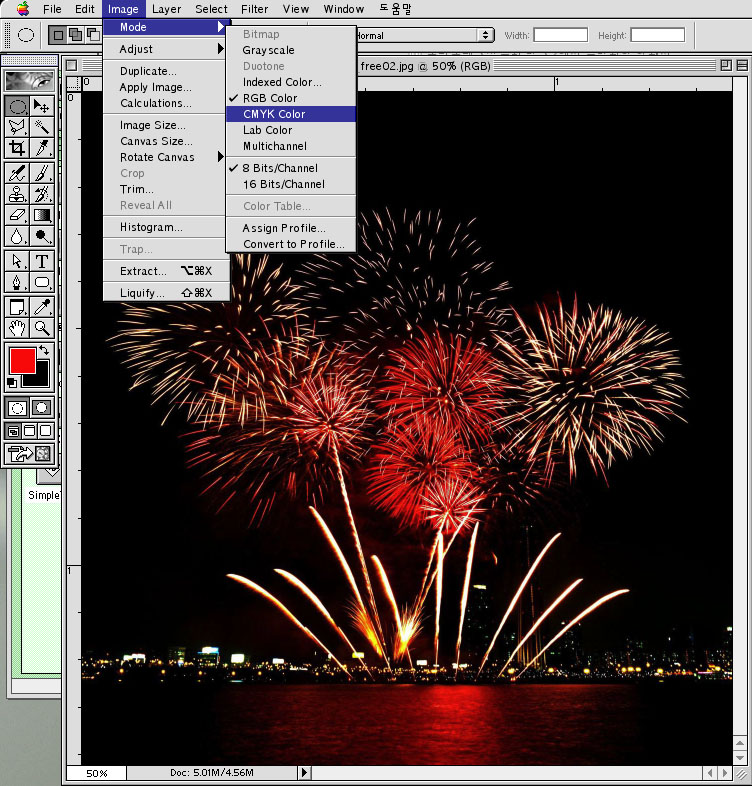Select the Magic Wand tool

(43, 127)
